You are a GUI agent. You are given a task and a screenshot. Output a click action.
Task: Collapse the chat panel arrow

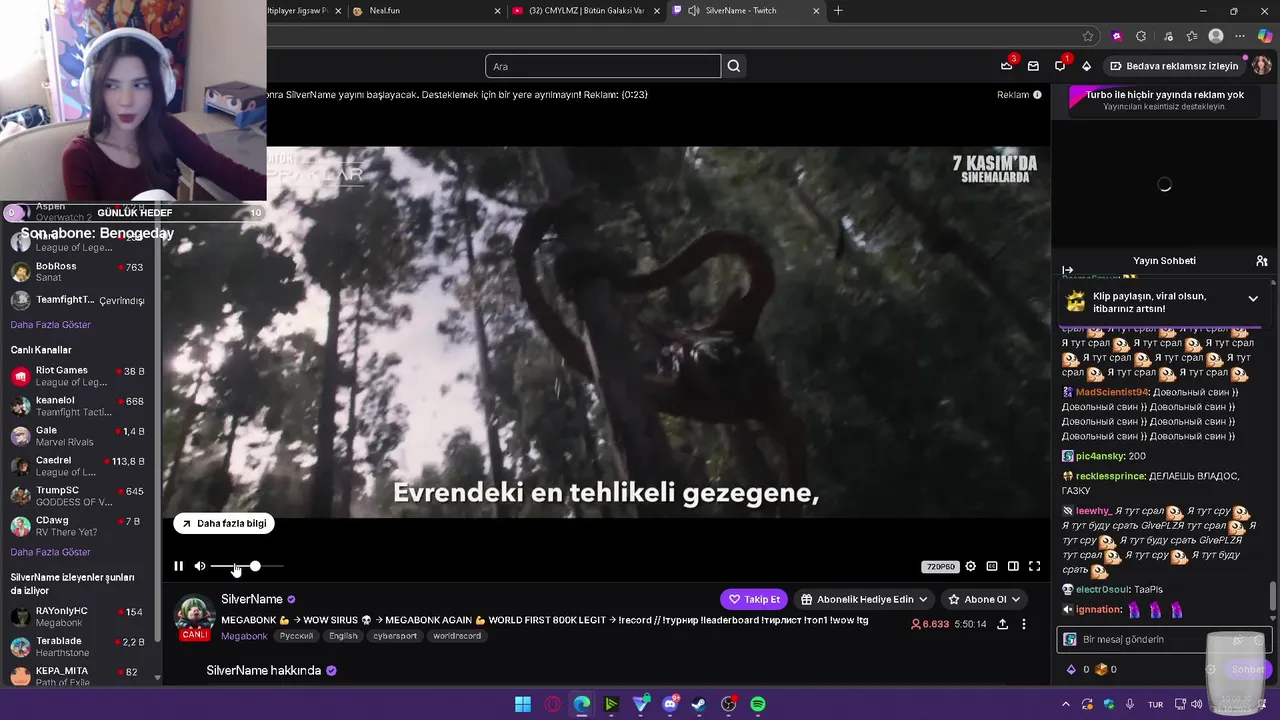pos(1067,270)
